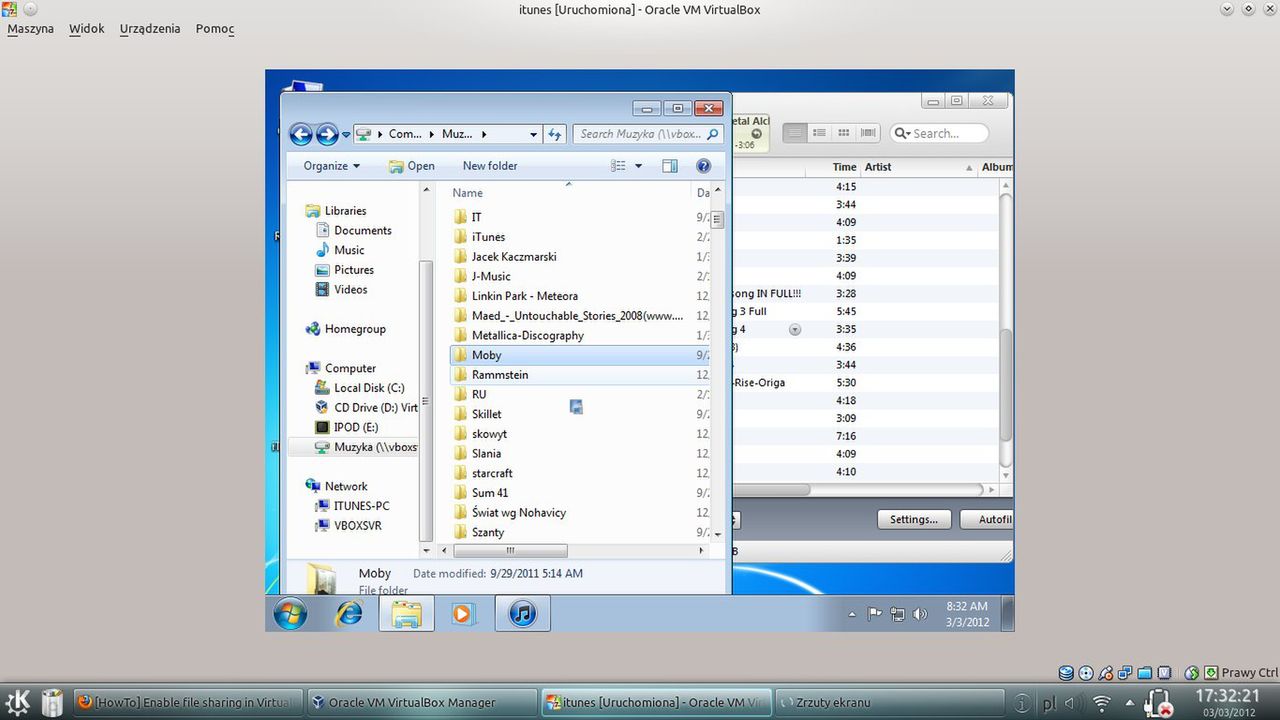Launch Internet Explorer from Windows taskbar
Image resolution: width=1280 pixels, height=720 pixels.
[349, 614]
